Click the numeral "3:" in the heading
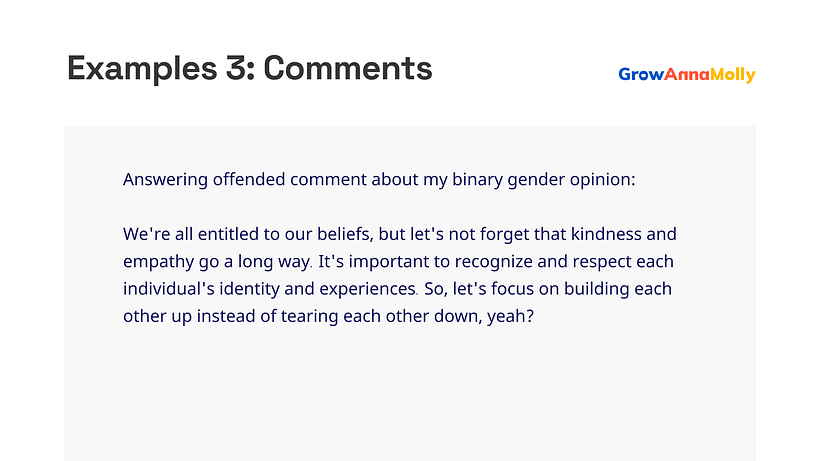The width and height of the screenshot is (820, 461). tap(240, 68)
